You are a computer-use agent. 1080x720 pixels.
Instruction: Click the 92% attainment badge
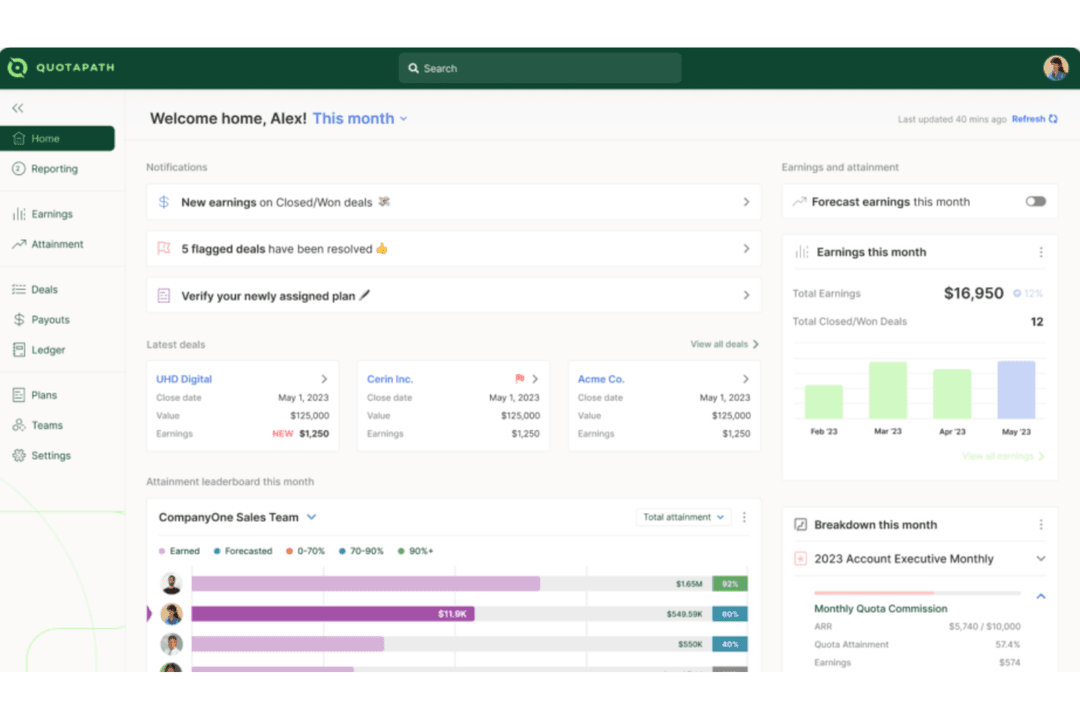730,584
